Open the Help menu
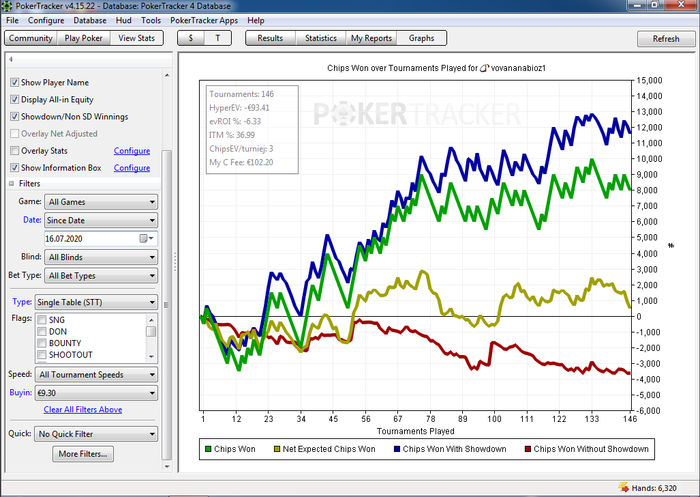This screenshot has height=497, width=700. click(x=256, y=21)
